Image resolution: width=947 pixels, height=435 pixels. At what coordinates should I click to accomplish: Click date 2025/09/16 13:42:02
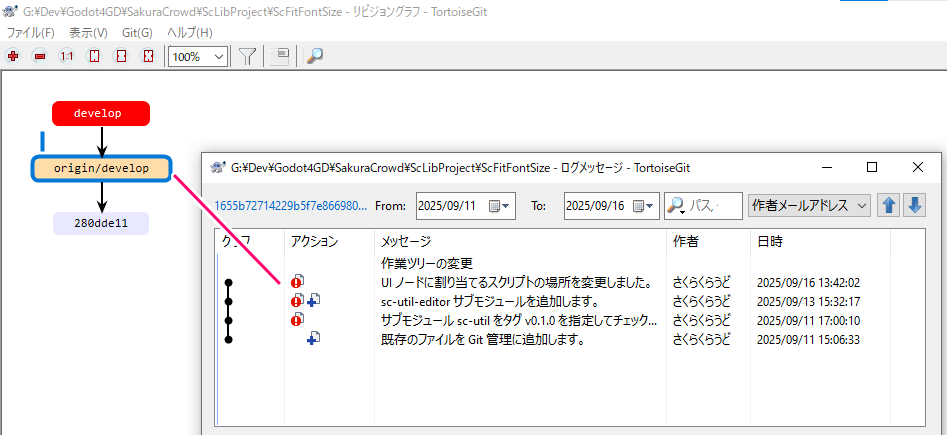808,283
